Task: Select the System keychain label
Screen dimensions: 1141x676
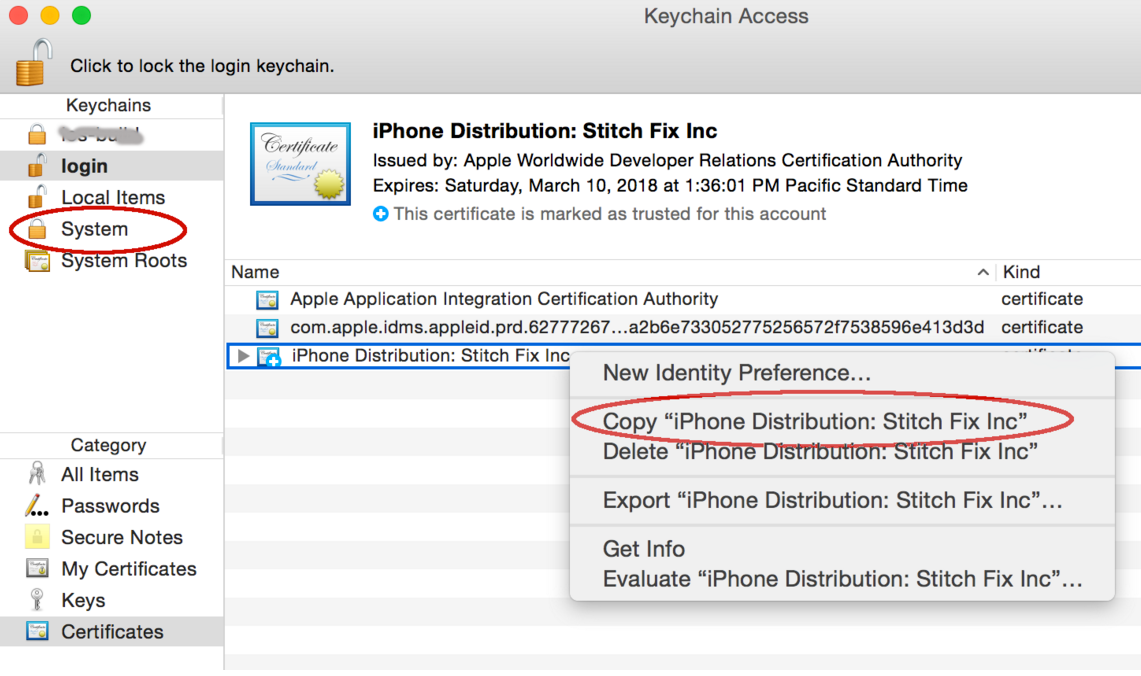Action: (95, 228)
